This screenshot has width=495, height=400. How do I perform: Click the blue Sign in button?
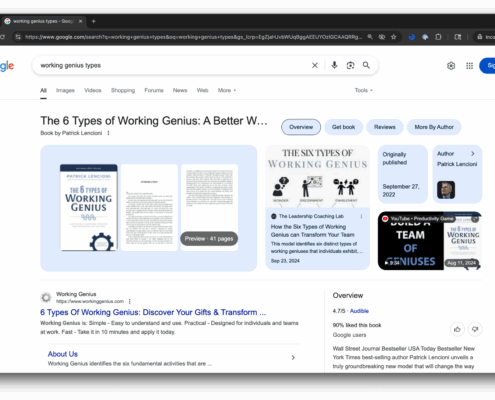pos(487,66)
